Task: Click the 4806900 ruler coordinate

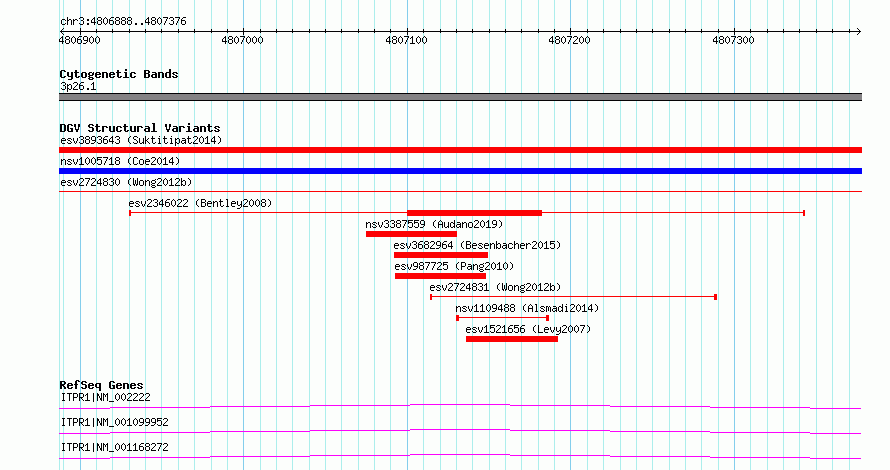Action: point(79,40)
